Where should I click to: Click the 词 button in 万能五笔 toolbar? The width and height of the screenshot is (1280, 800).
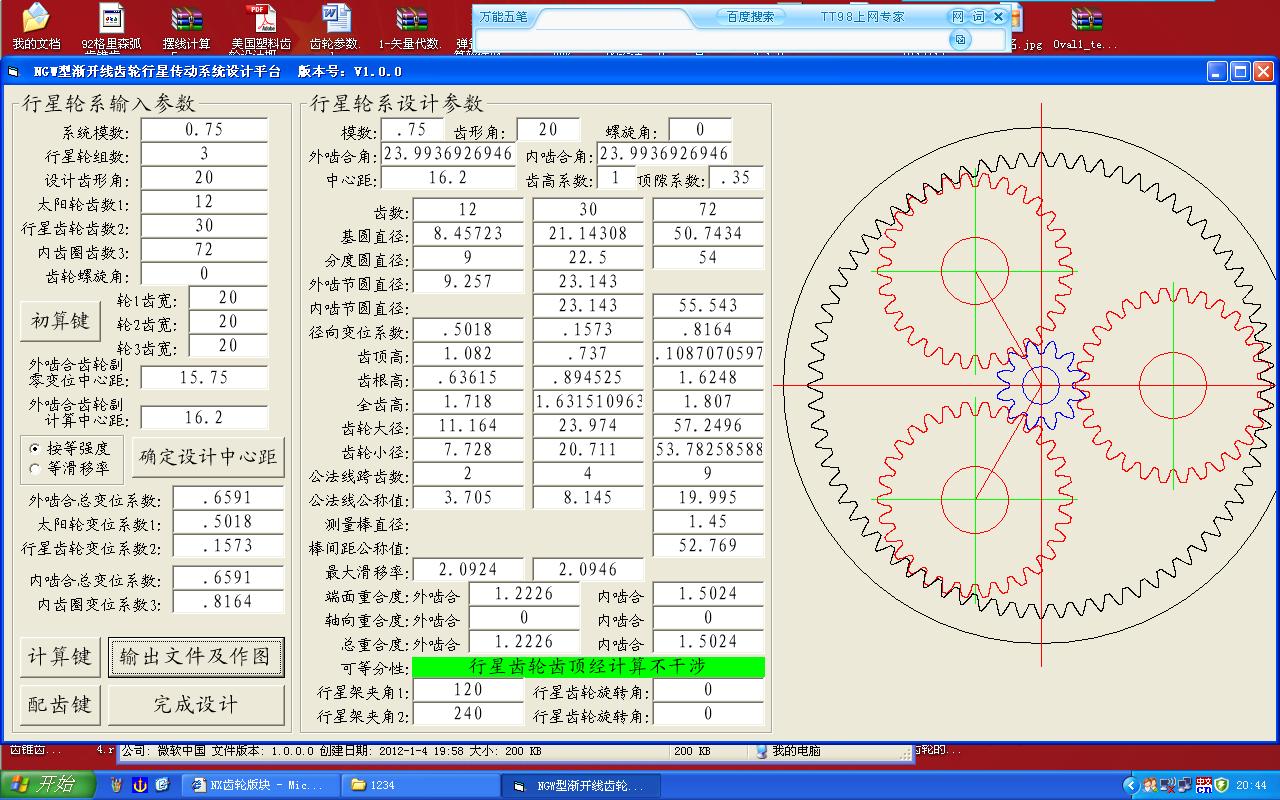pos(977,17)
